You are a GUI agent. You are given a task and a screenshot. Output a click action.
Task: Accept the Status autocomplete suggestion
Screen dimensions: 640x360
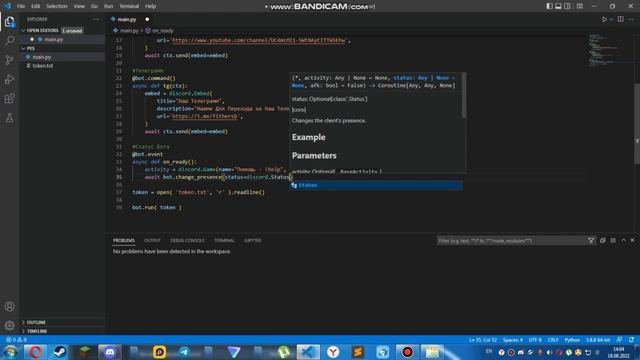(x=376, y=185)
